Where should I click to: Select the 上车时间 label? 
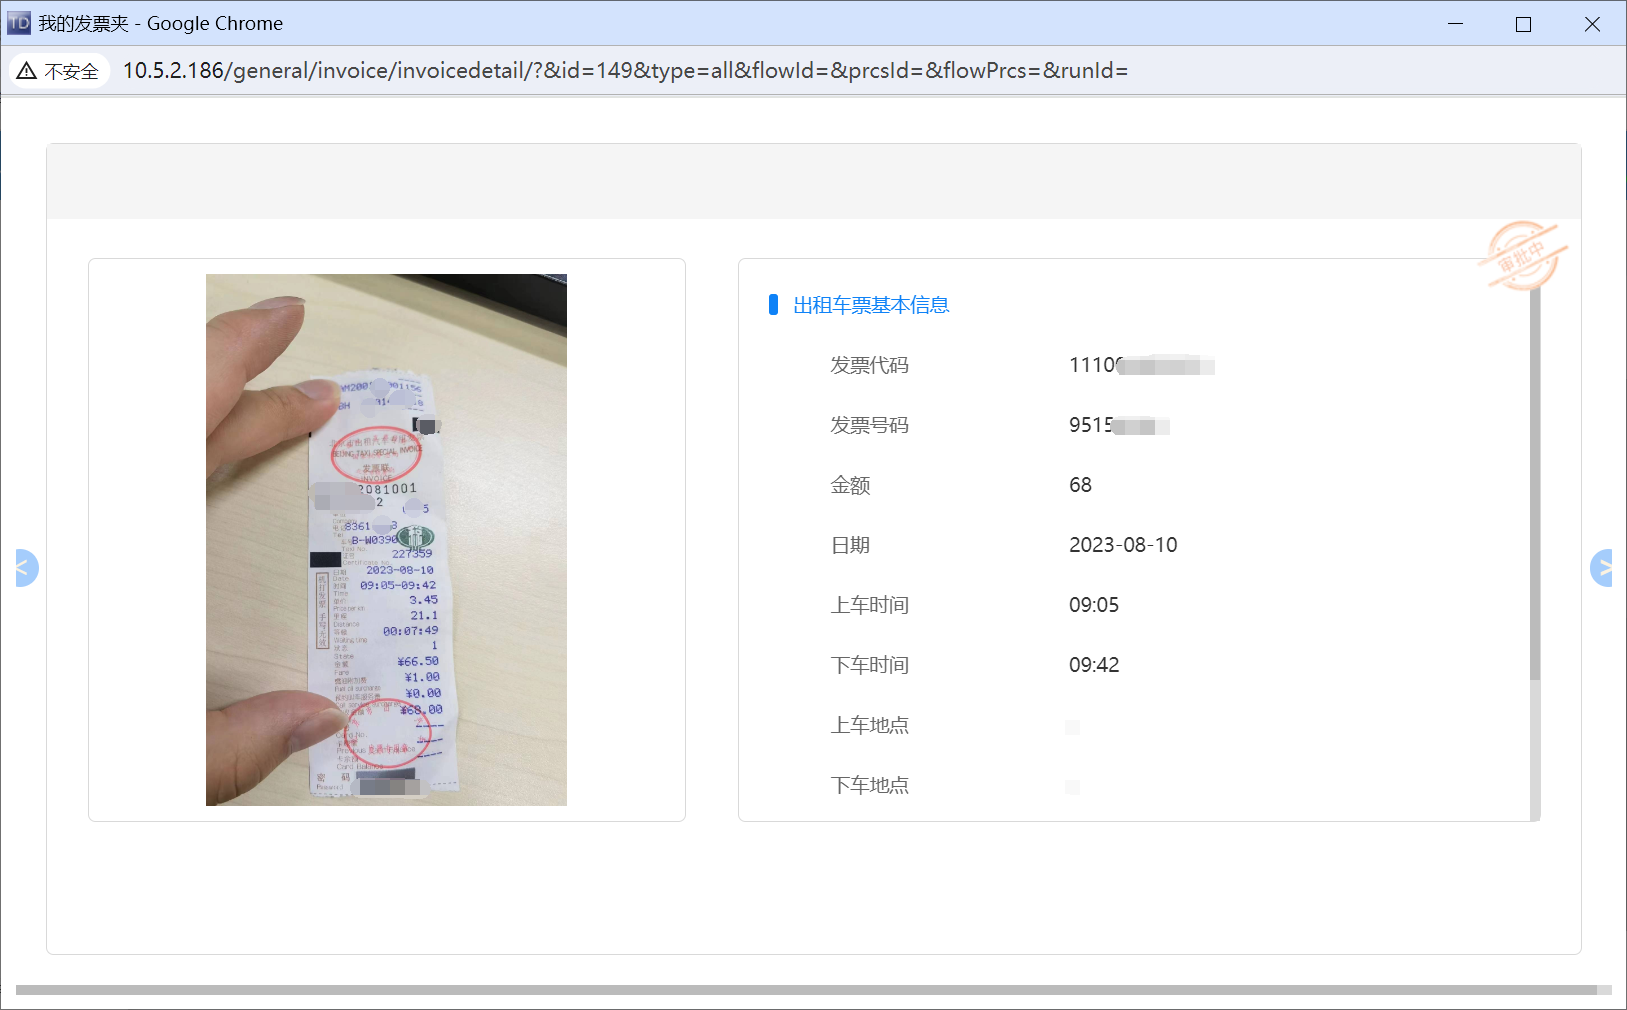[x=869, y=605]
